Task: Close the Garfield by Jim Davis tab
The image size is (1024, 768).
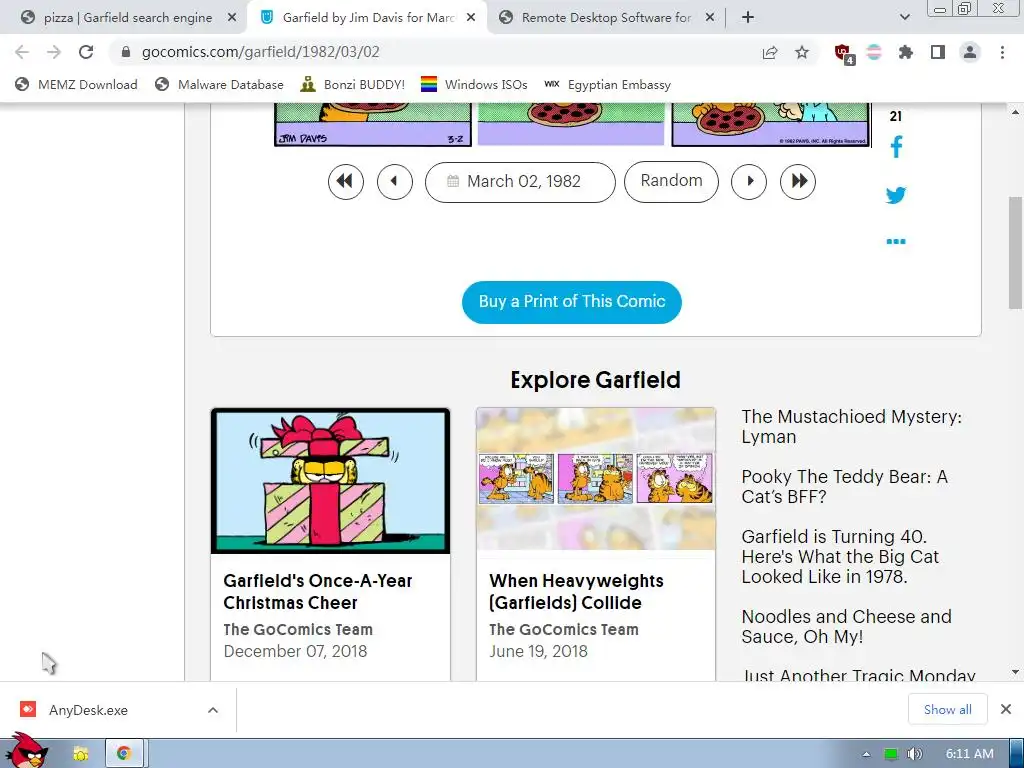Action: coord(471,18)
